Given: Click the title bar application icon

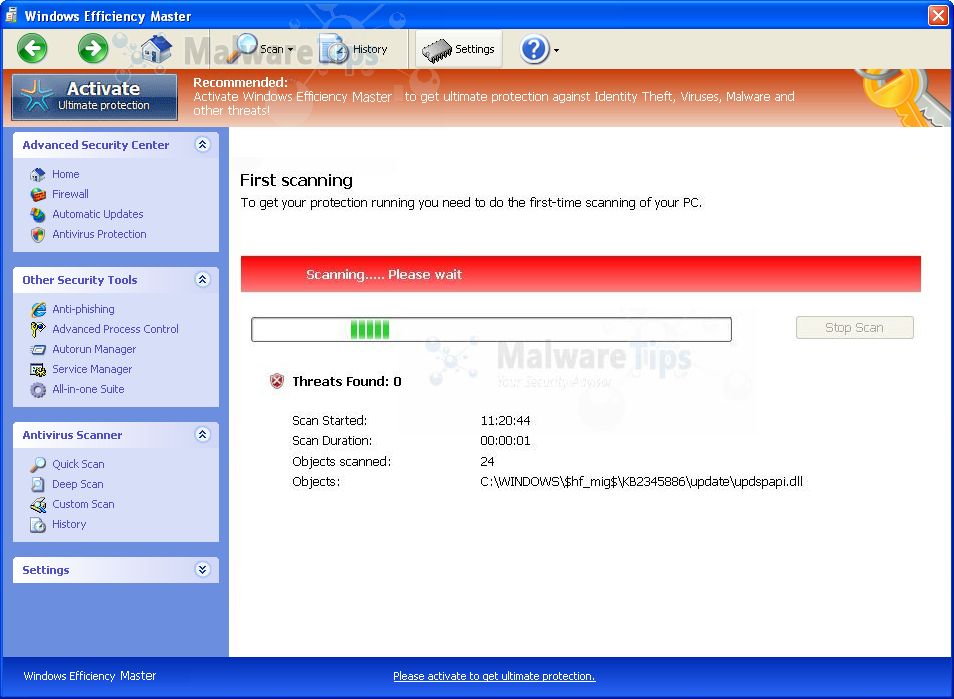Looking at the screenshot, I should click(x=11, y=15).
